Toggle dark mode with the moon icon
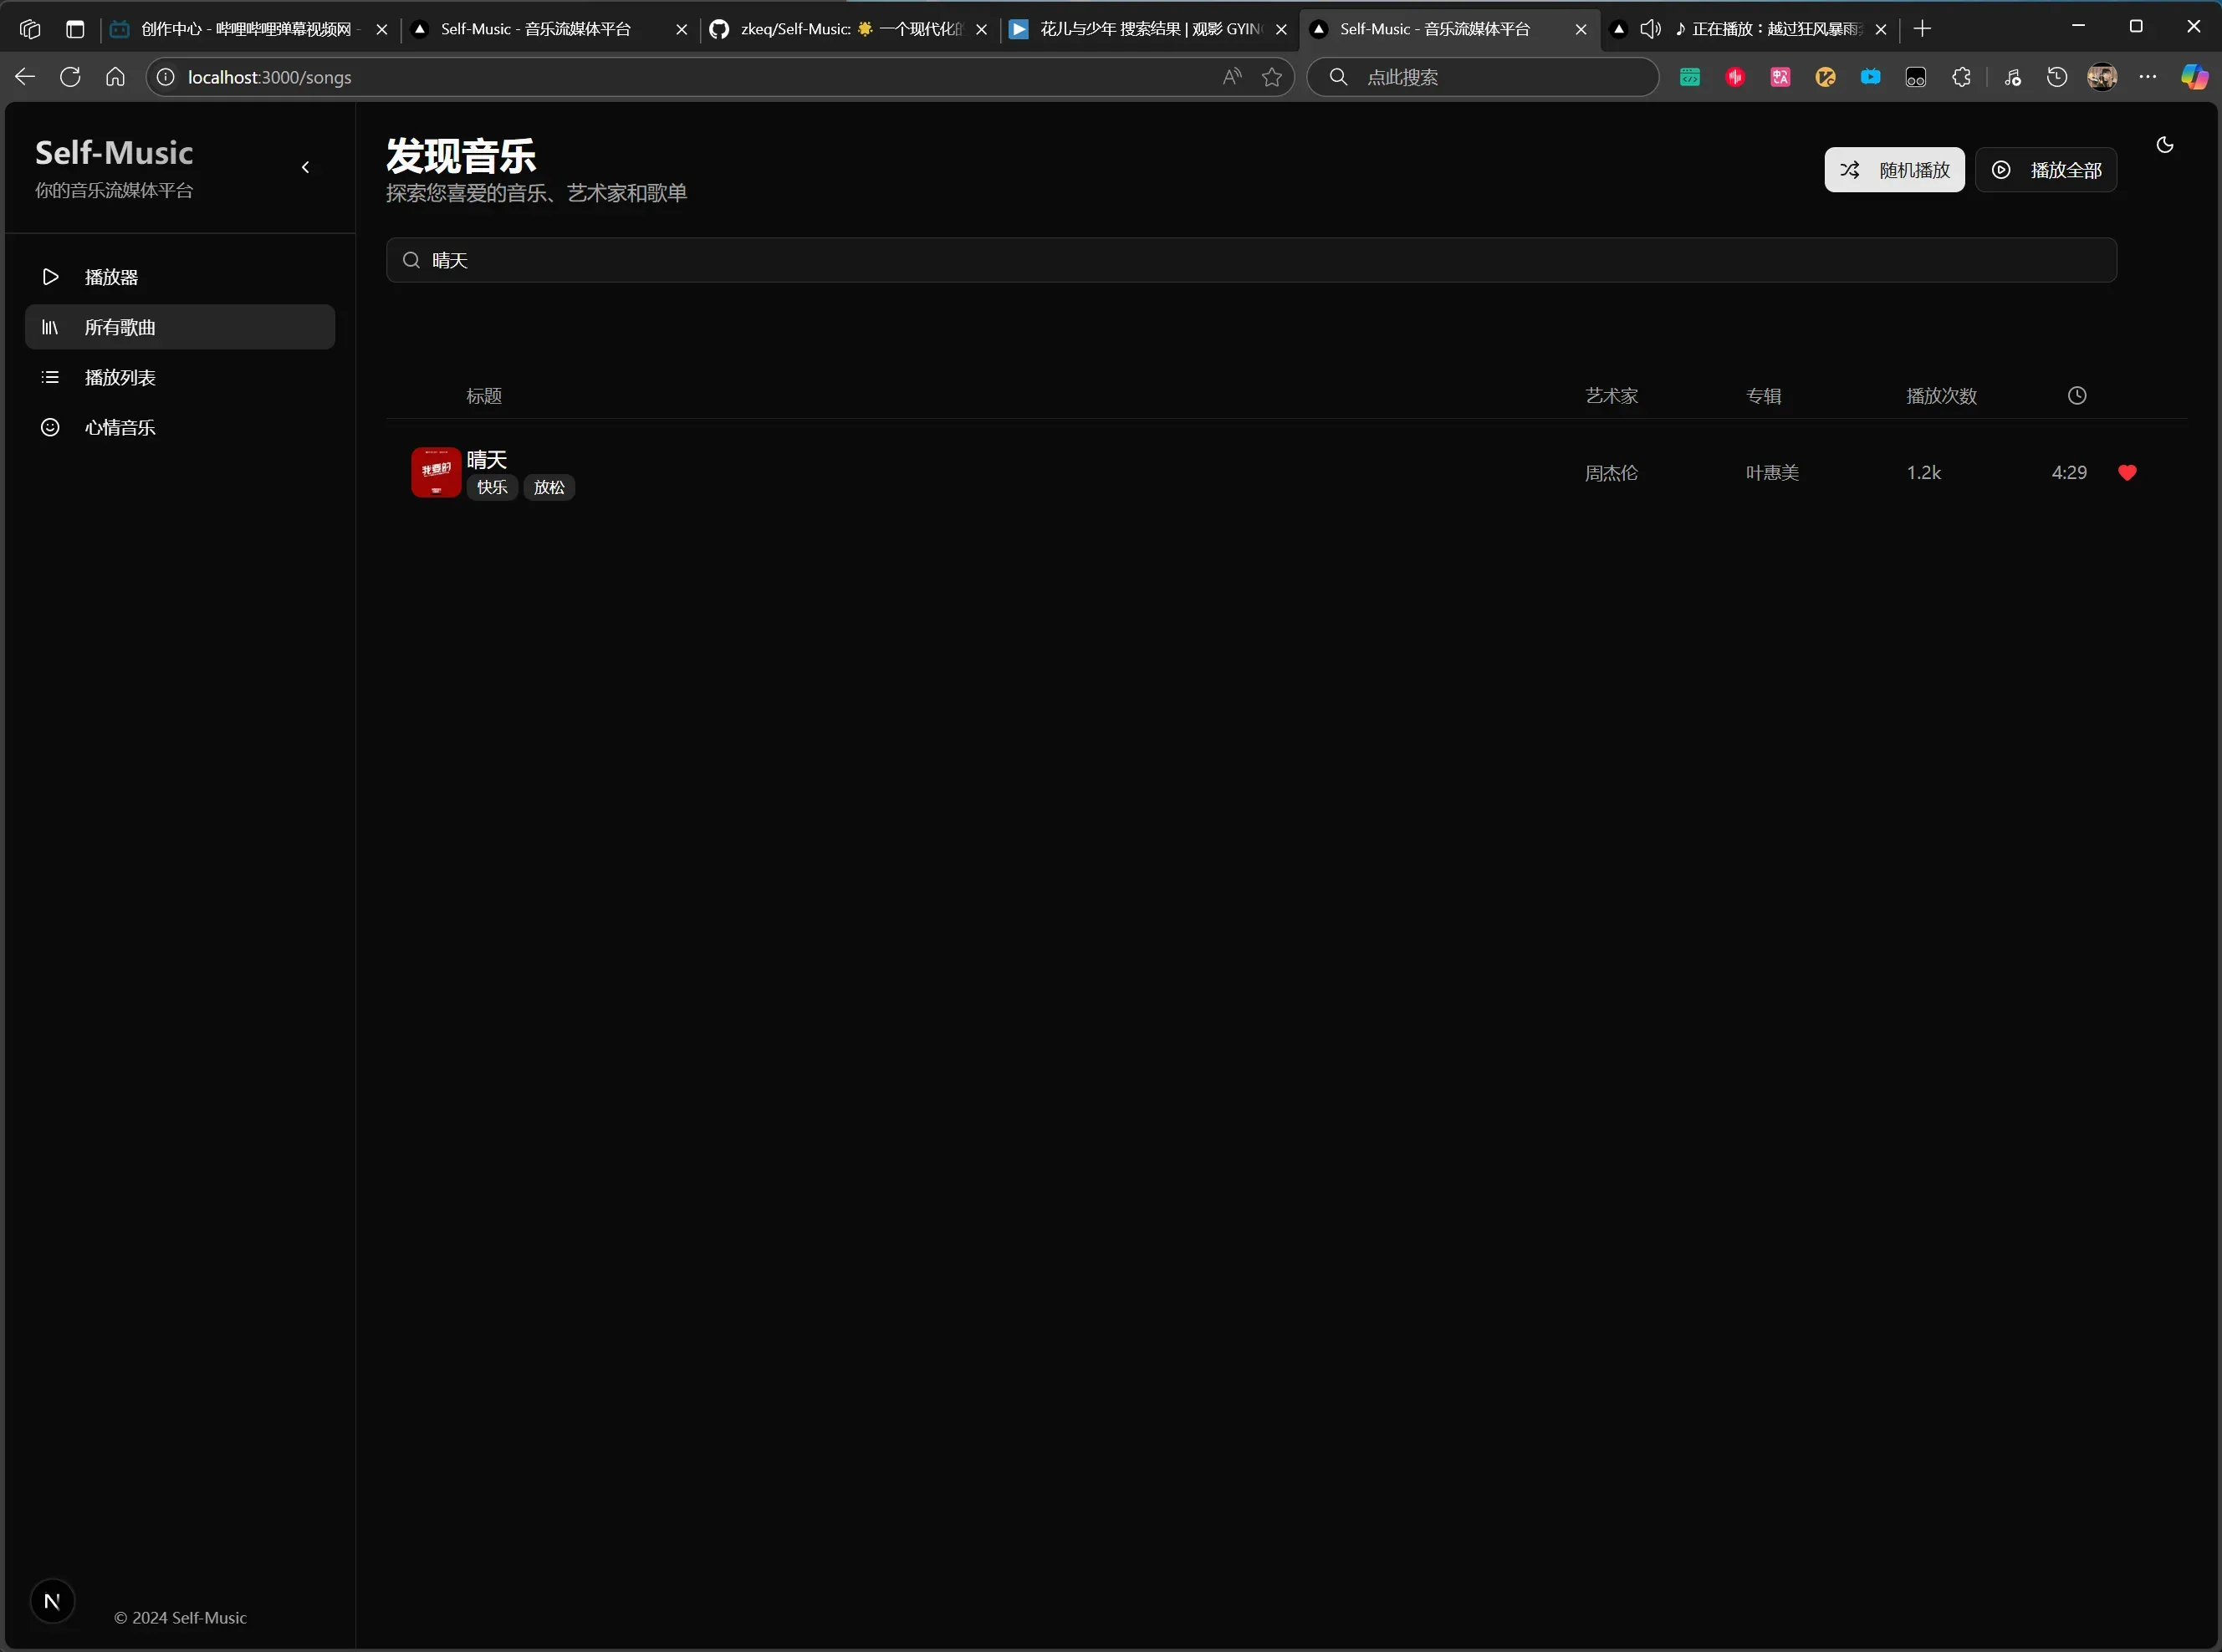2222x1652 pixels. pyautogui.click(x=2164, y=145)
